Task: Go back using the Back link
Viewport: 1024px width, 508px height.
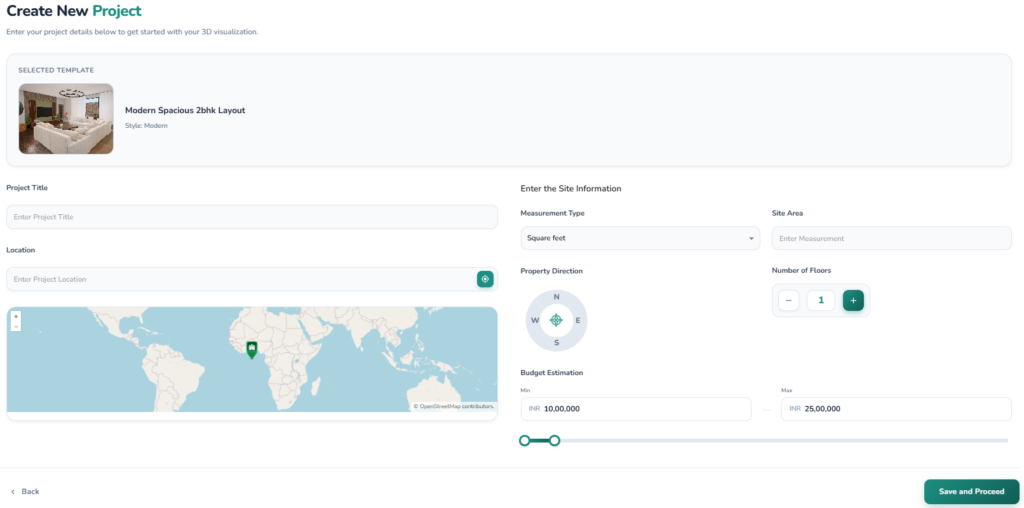Action: tap(25, 491)
